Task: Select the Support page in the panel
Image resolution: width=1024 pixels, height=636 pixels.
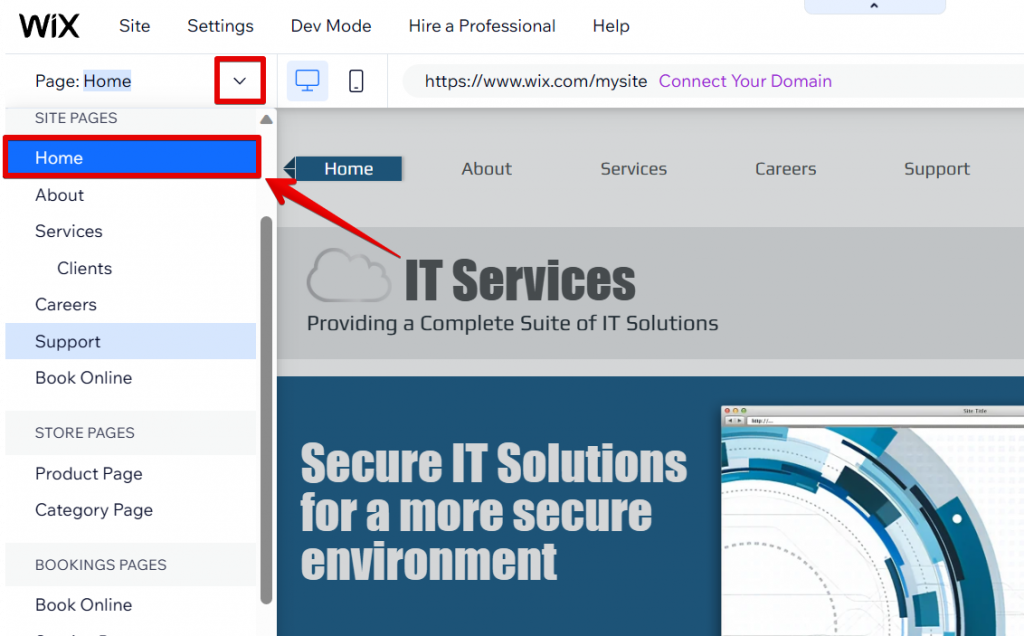Action: [x=67, y=341]
